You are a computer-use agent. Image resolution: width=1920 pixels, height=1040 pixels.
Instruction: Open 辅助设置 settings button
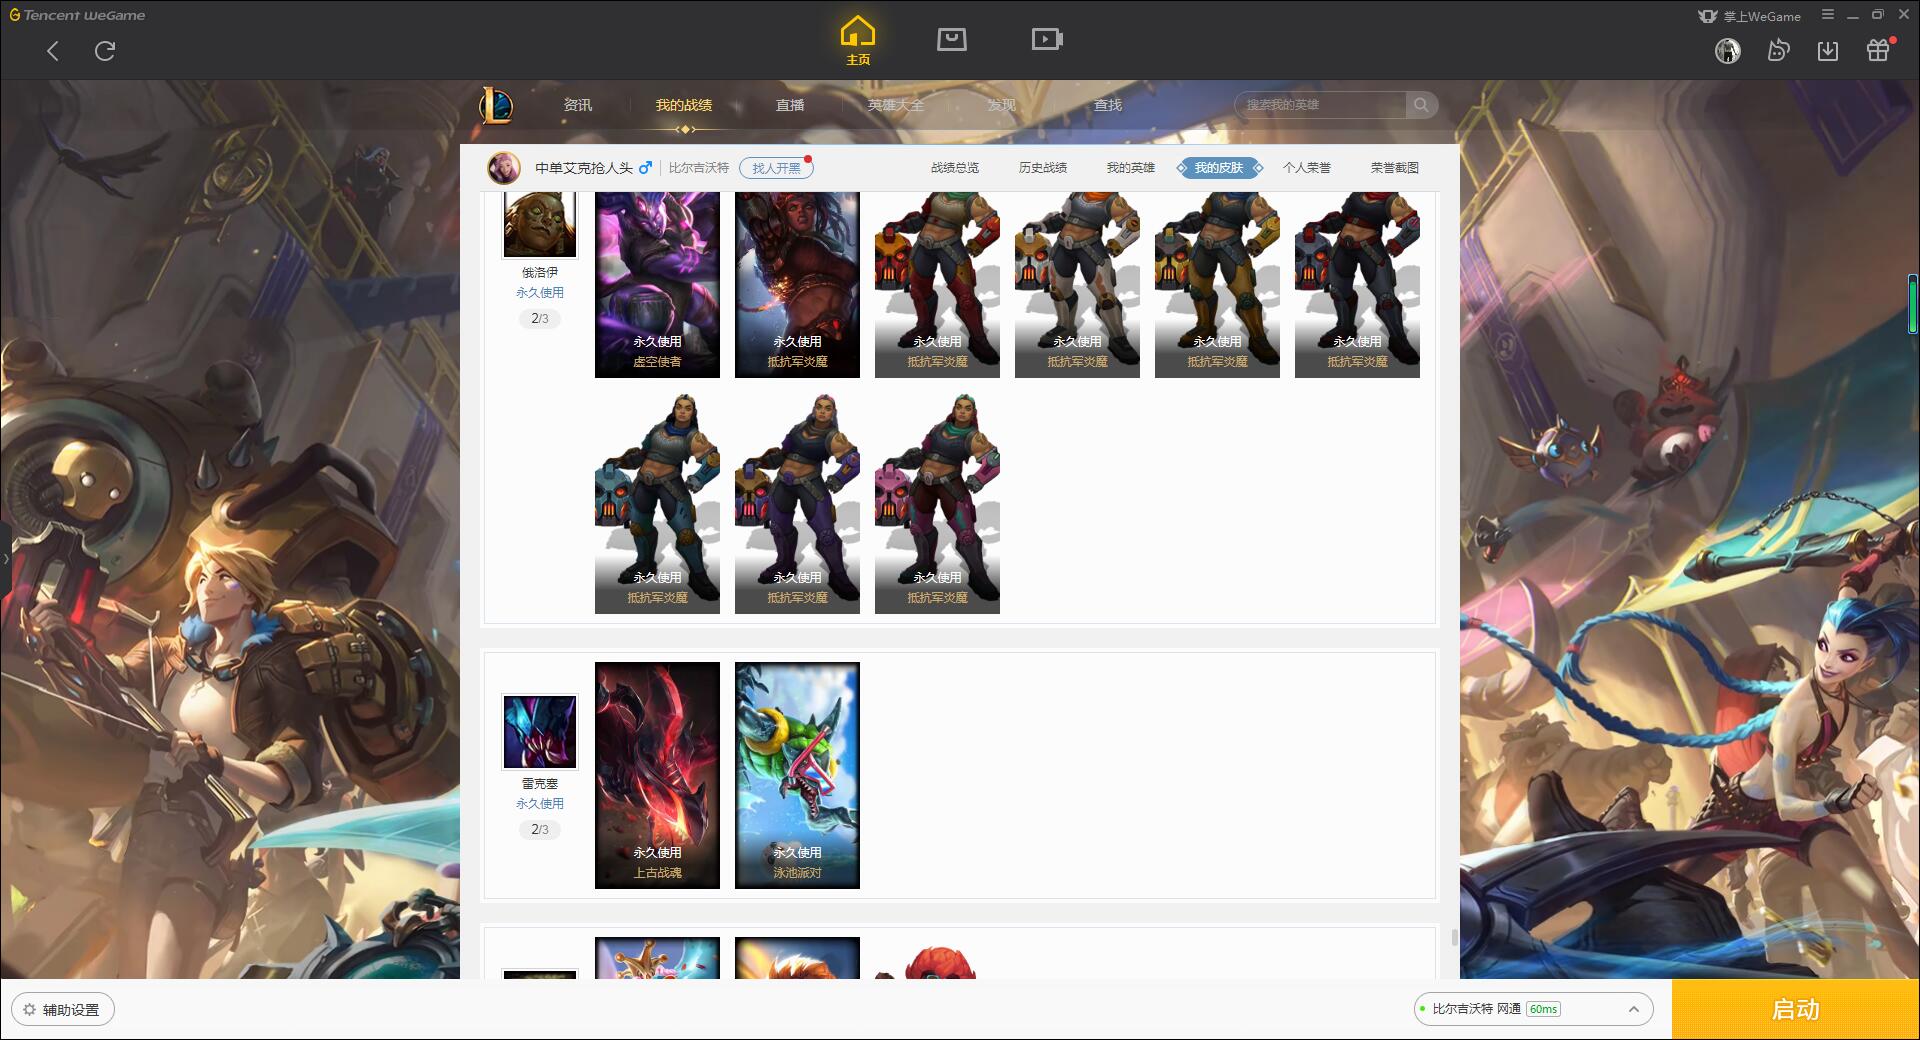63,1010
